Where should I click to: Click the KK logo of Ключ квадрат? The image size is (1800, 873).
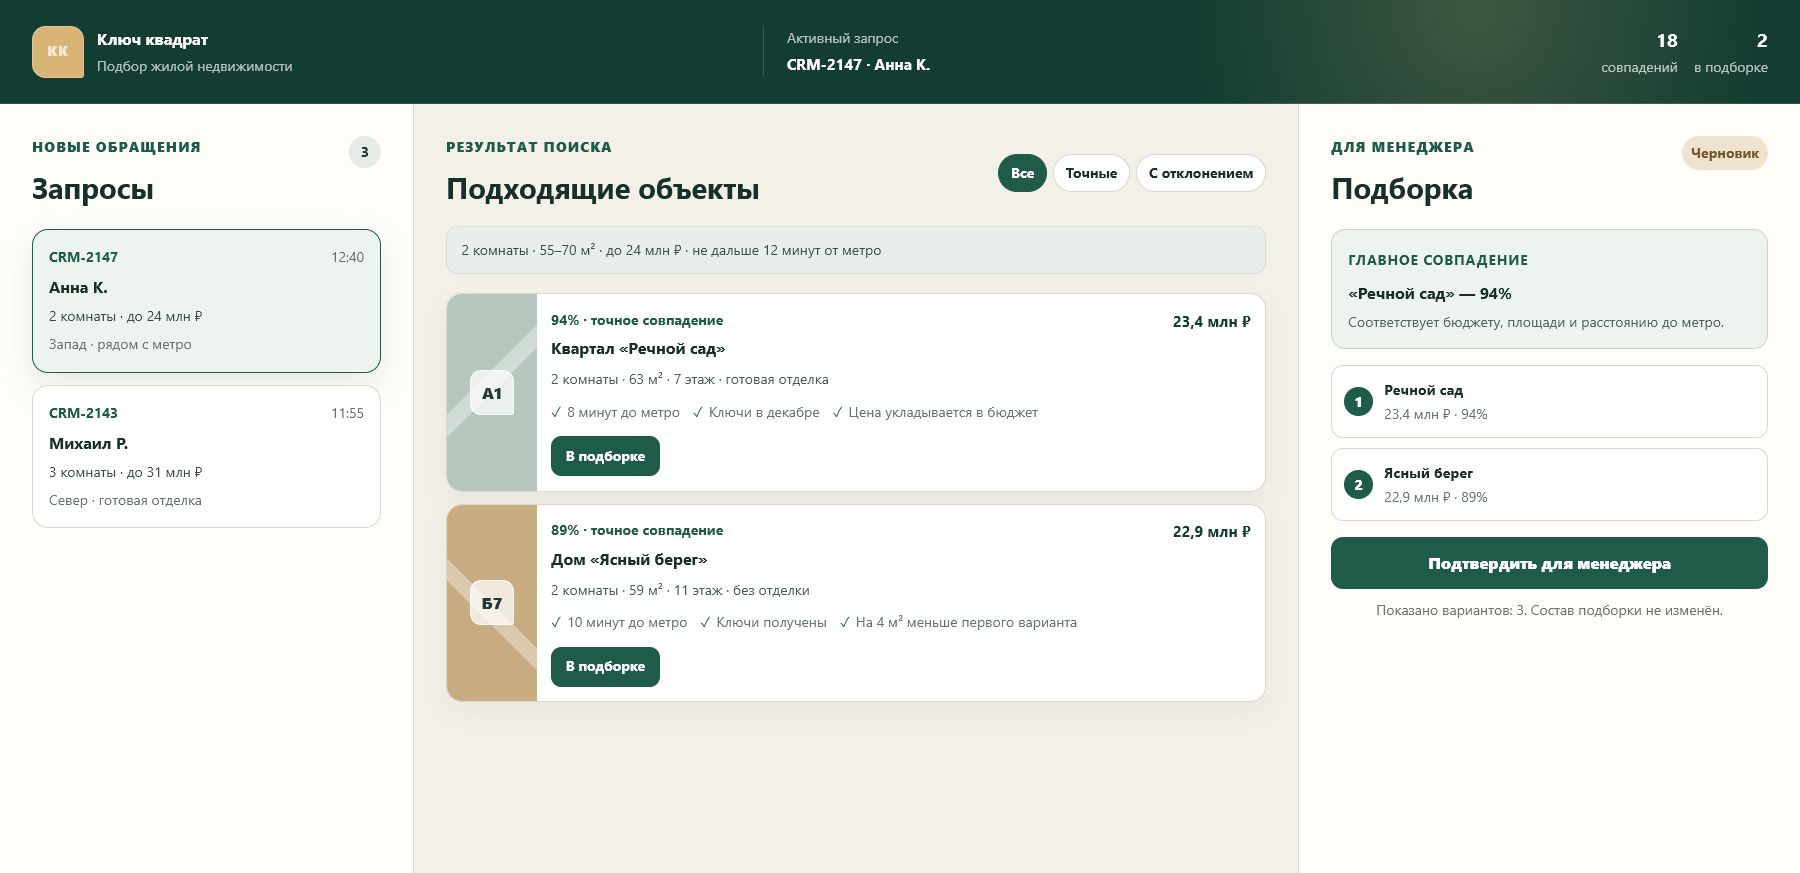58,52
